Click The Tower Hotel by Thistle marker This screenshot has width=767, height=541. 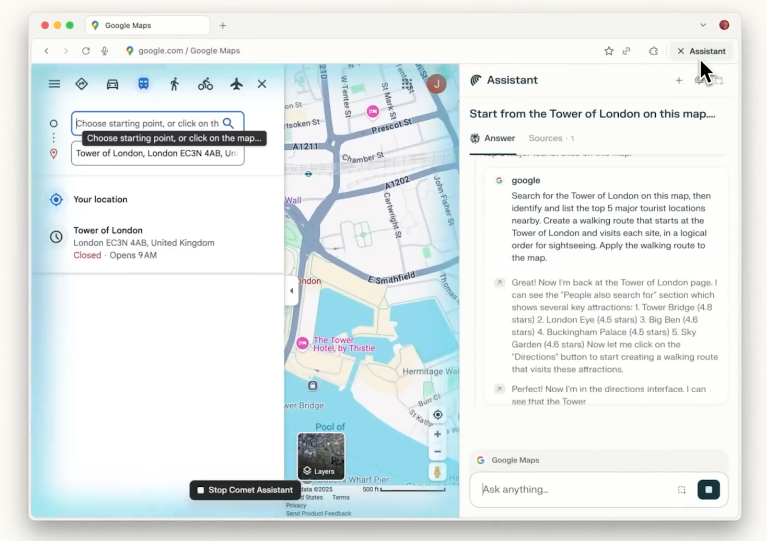coord(302,343)
